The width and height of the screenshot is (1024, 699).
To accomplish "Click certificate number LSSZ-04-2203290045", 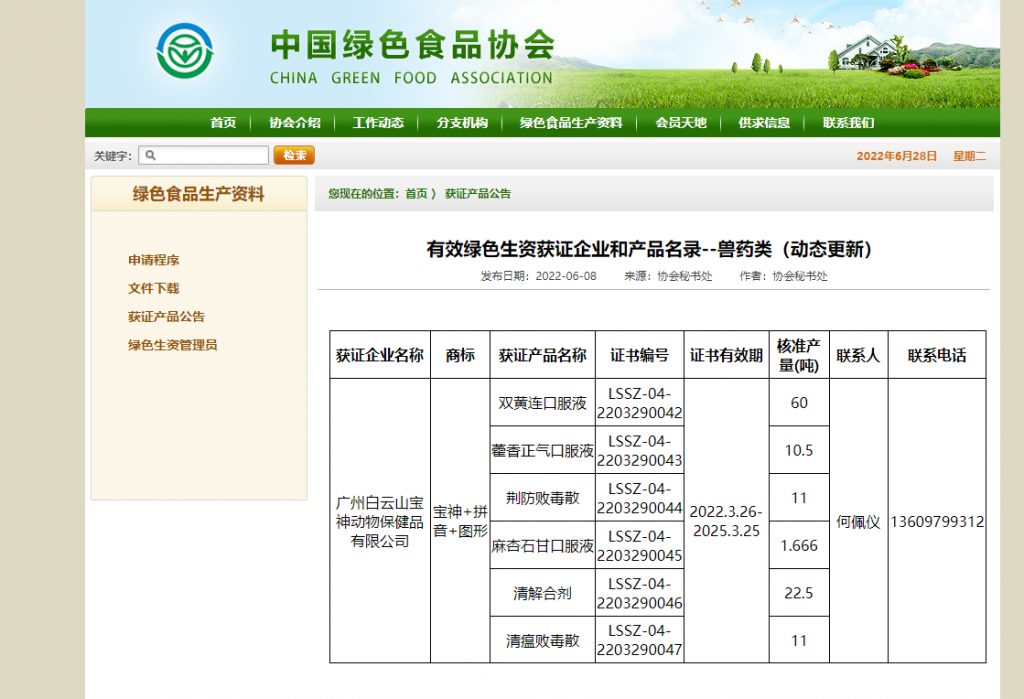I will point(639,546).
